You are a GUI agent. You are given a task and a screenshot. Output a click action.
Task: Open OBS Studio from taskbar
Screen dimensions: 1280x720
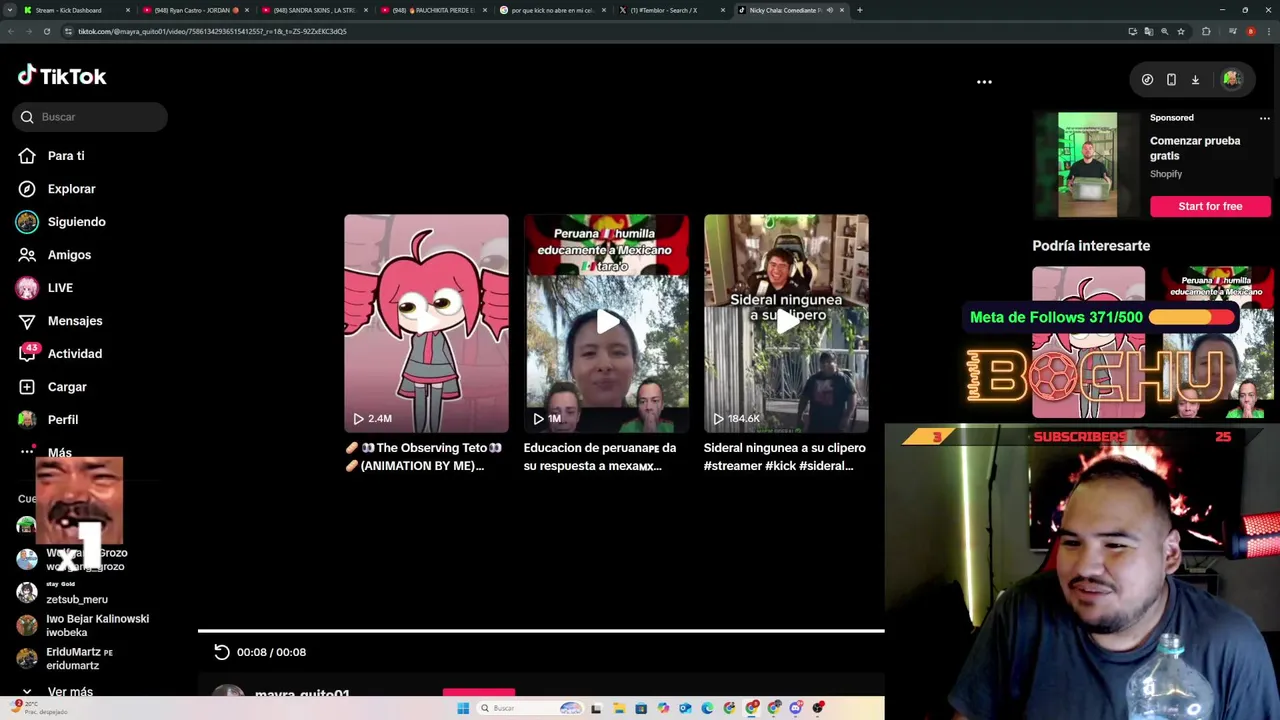click(x=818, y=708)
